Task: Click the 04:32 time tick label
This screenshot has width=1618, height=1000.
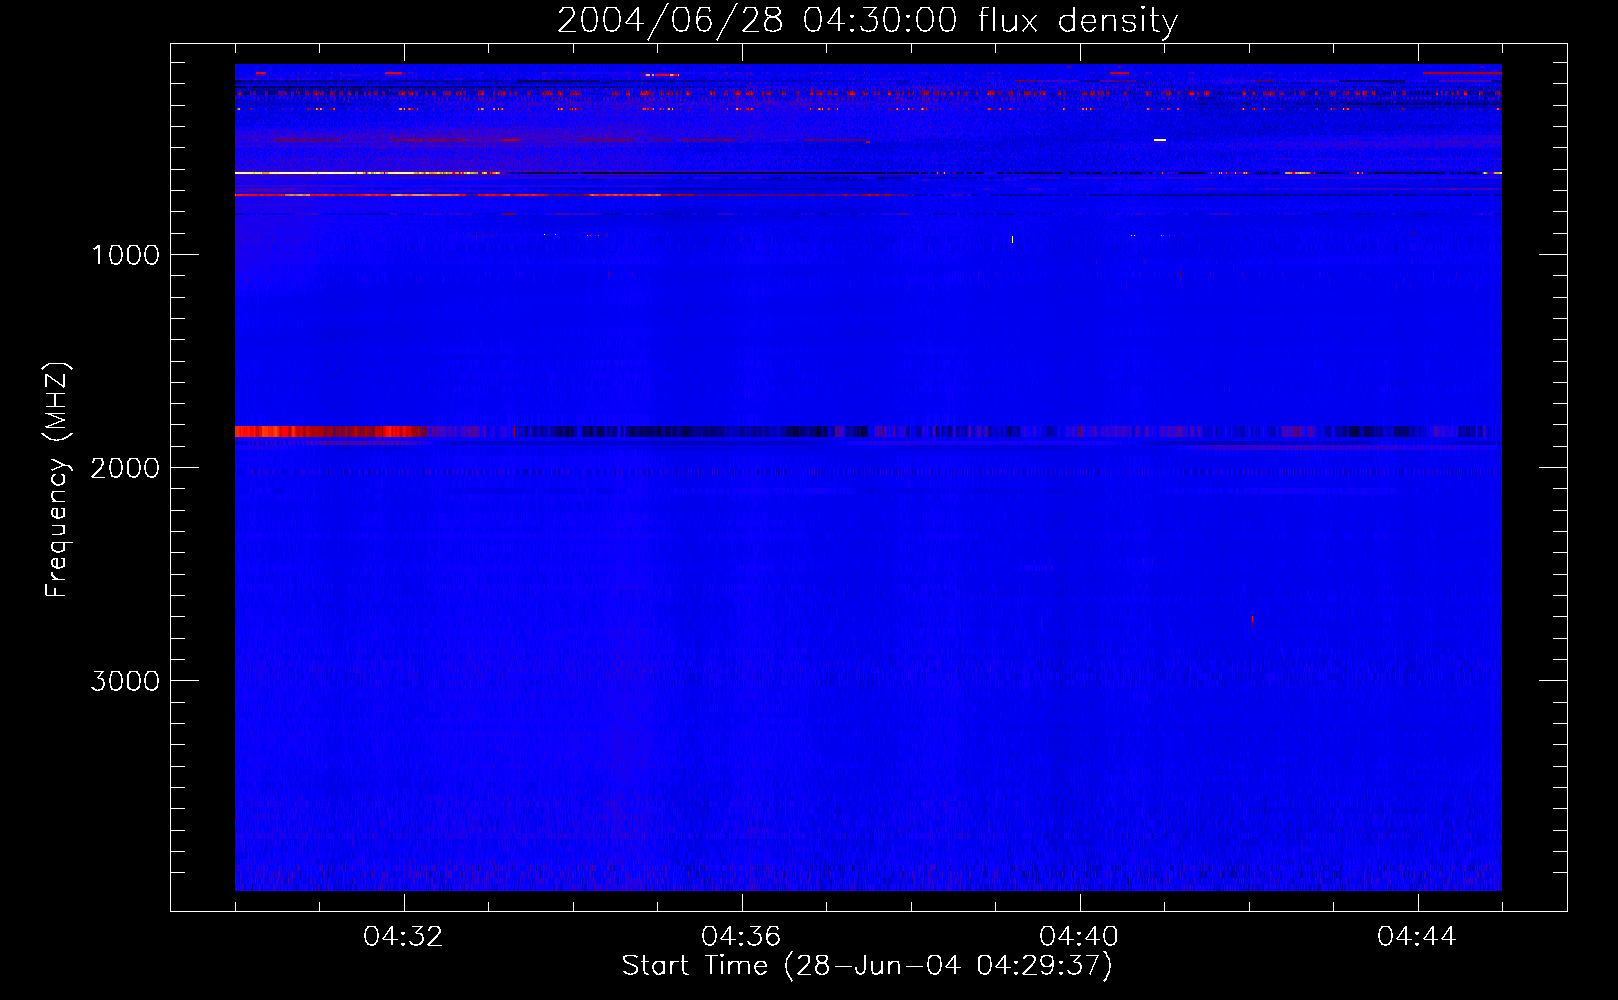Action: [x=404, y=937]
